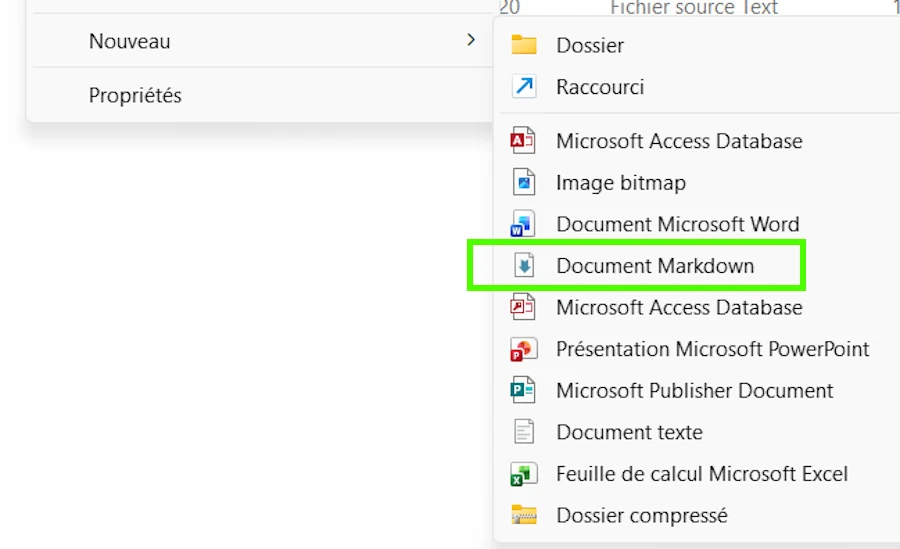Click the PowerPoint presentation icon
900x549 pixels.
click(523, 349)
